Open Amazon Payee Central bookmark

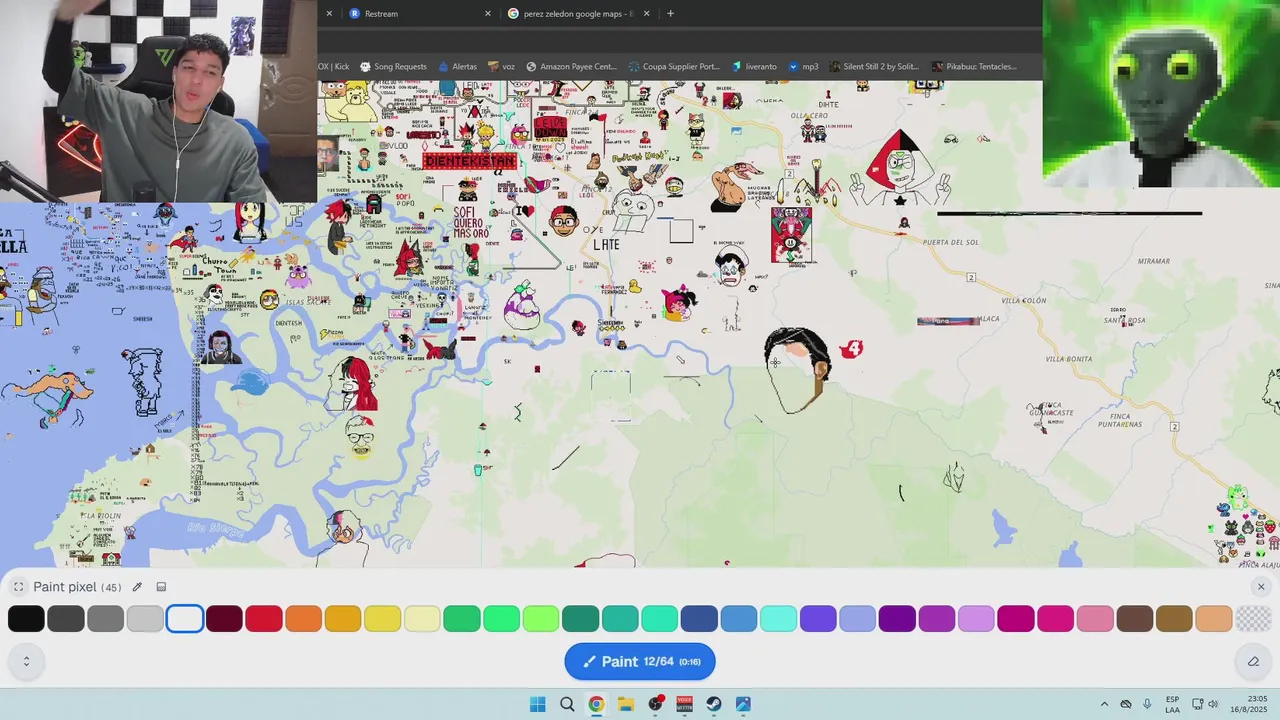(571, 67)
